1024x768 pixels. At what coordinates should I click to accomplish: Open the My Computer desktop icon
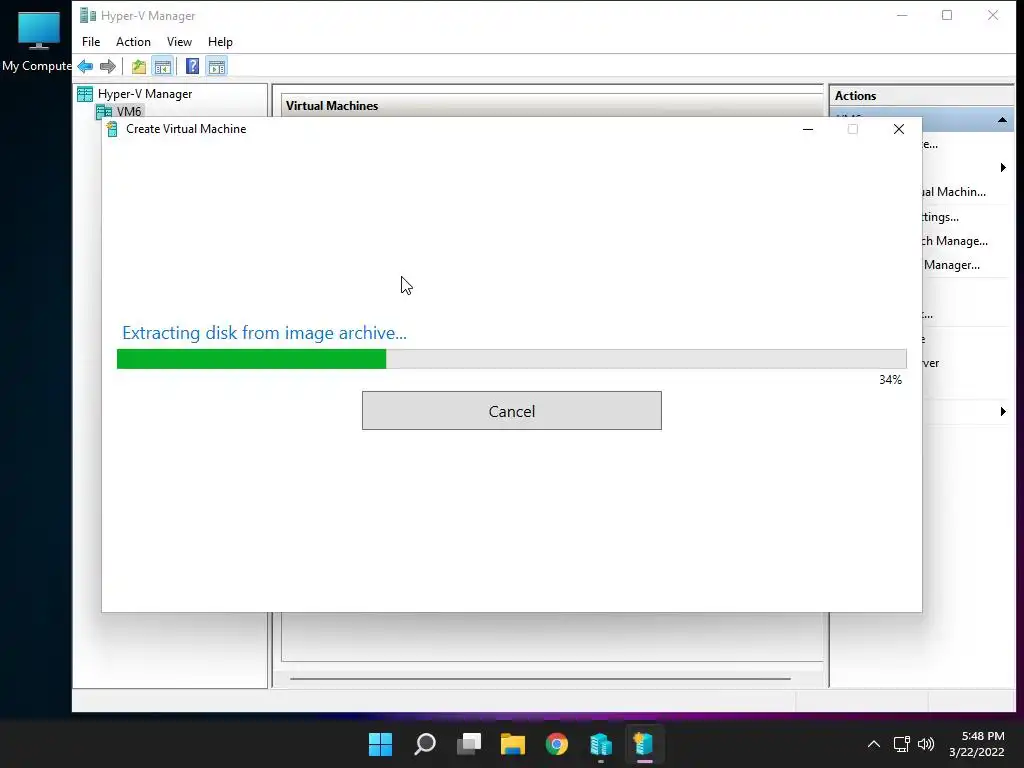tap(37, 40)
